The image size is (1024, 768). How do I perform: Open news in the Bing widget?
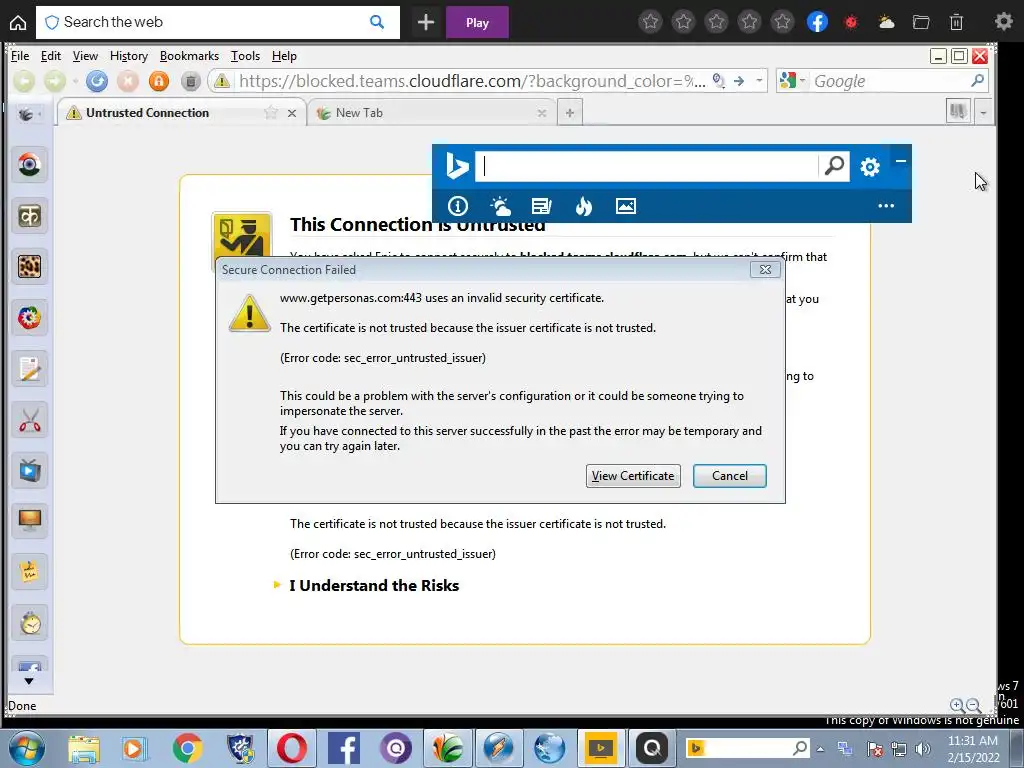point(541,206)
